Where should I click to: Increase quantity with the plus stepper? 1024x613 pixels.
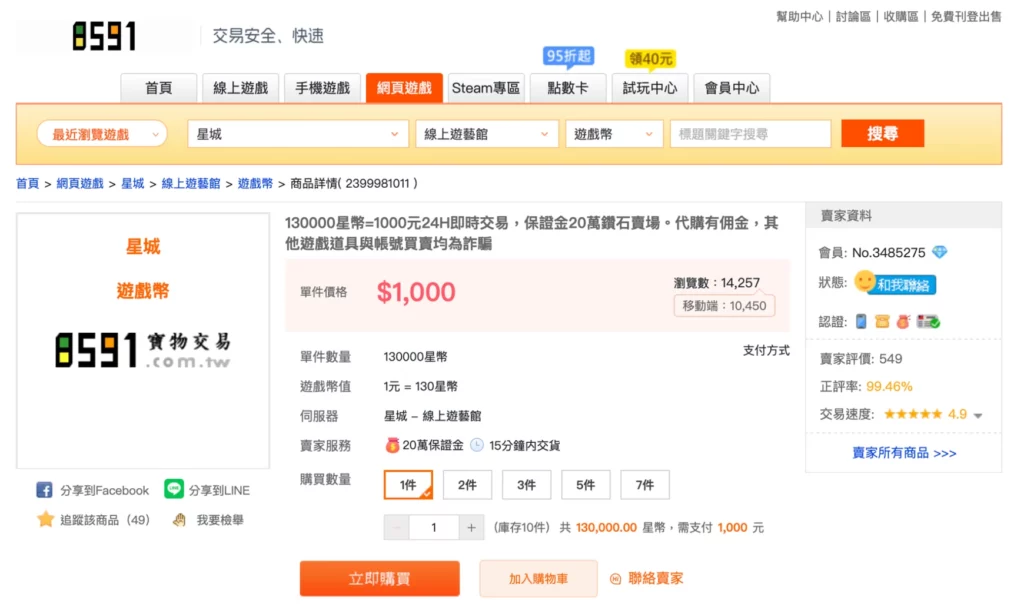471,528
